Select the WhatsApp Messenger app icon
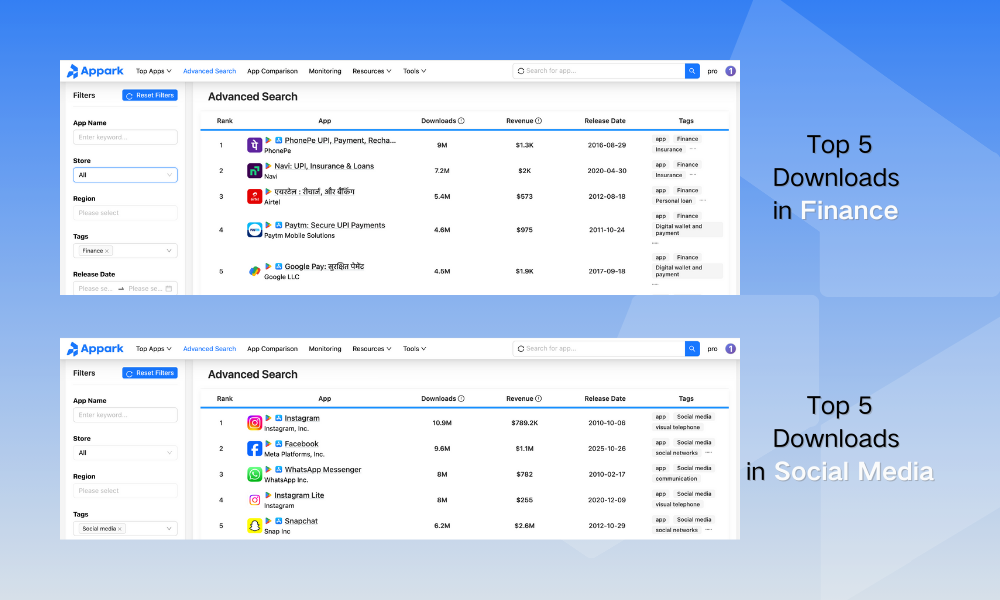The width and height of the screenshot is (1000, 600). [255, 474]
